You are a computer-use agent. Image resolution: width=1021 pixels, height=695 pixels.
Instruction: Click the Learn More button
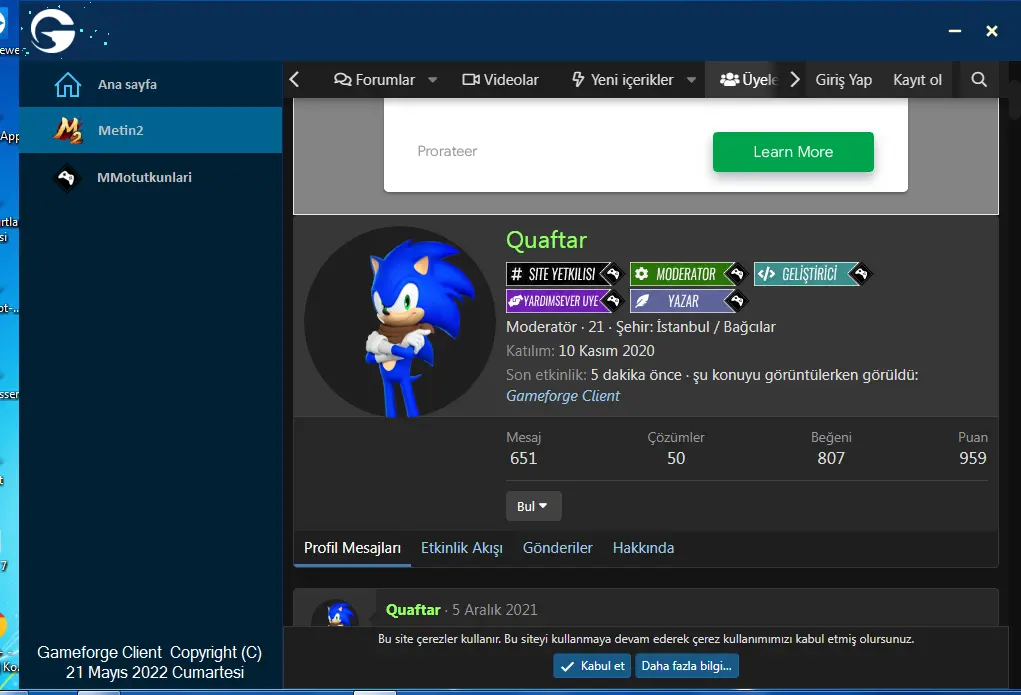793,152
